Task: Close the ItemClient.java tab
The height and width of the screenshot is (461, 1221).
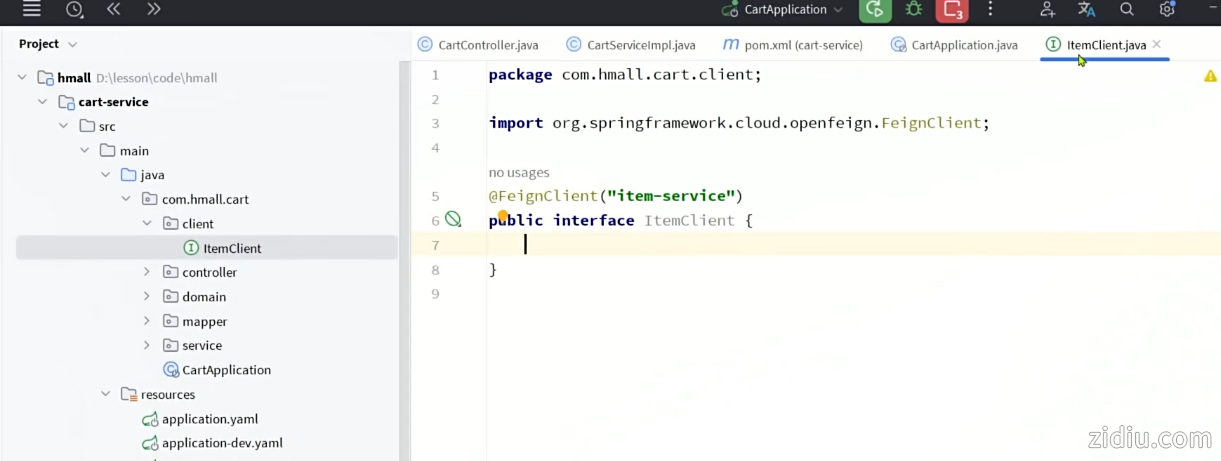Action: click(1157, 44)
